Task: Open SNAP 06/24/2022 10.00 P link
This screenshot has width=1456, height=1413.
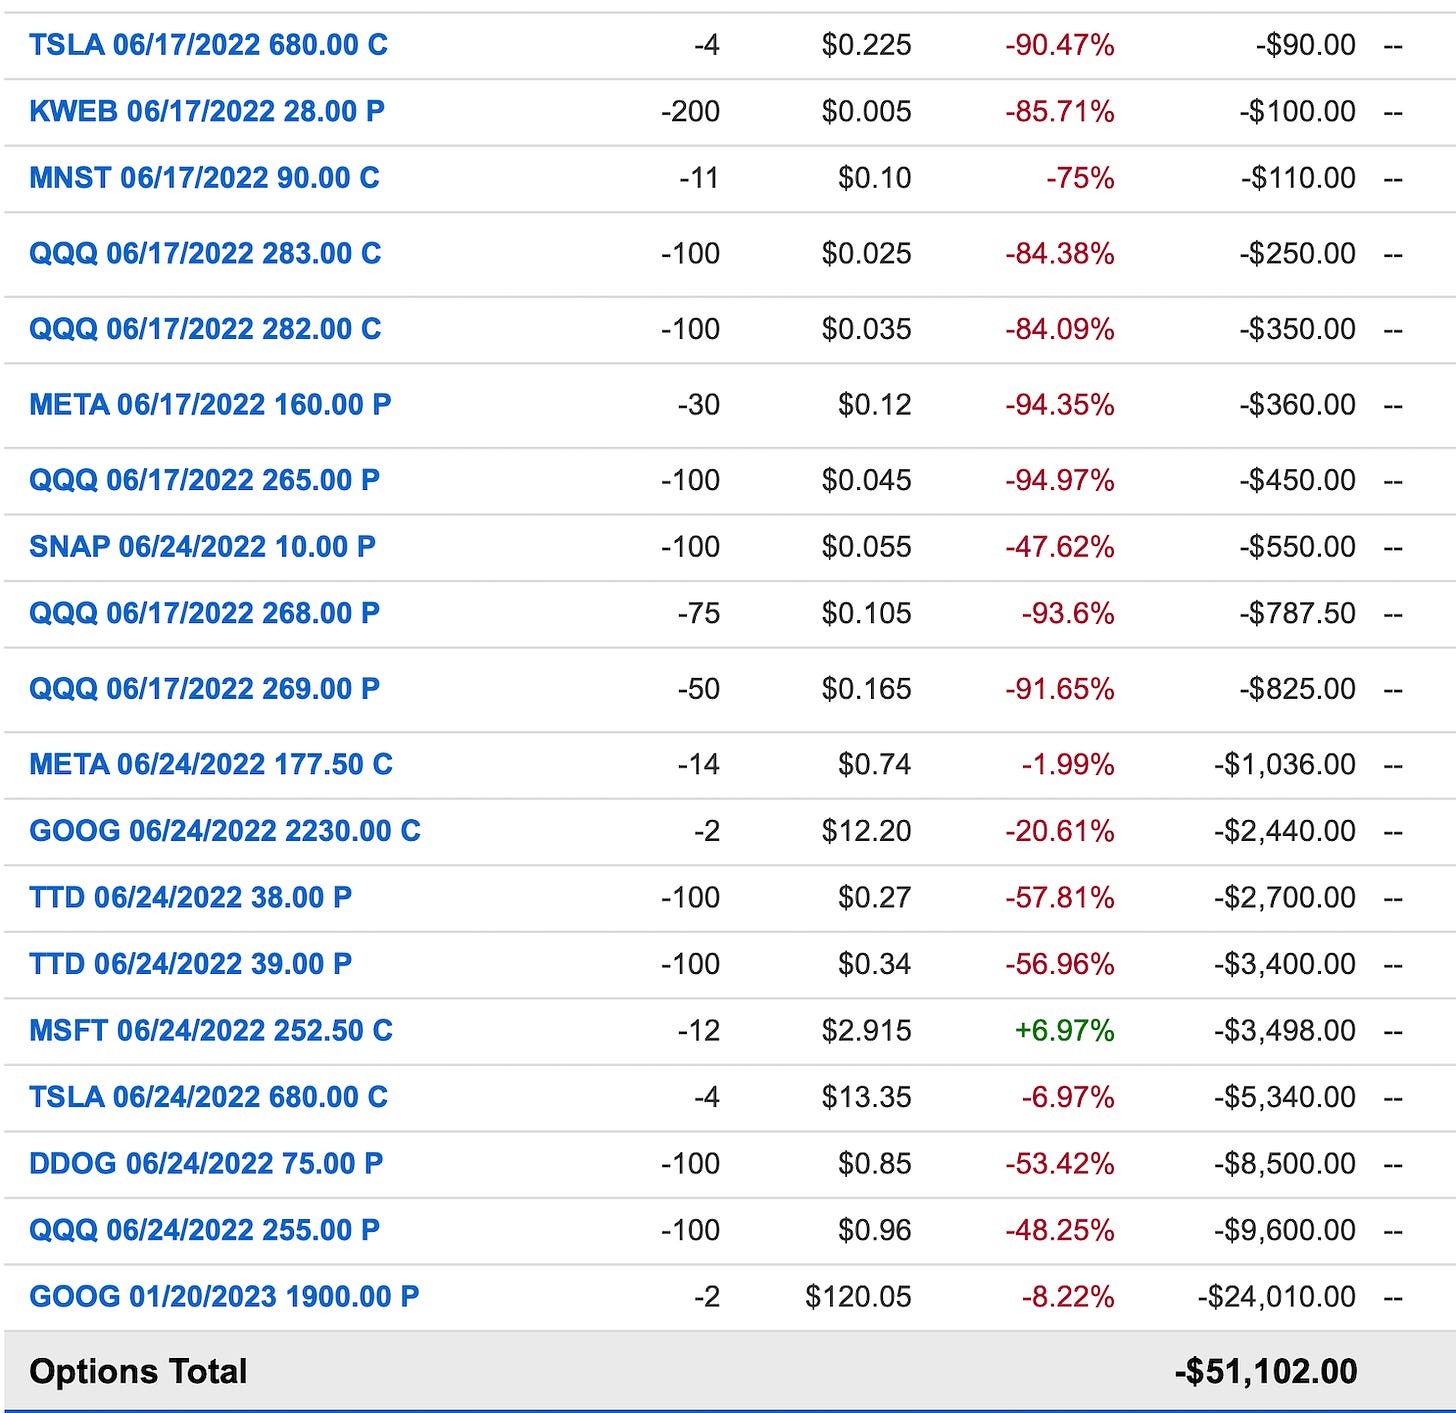Action: [x=202, y=547]
